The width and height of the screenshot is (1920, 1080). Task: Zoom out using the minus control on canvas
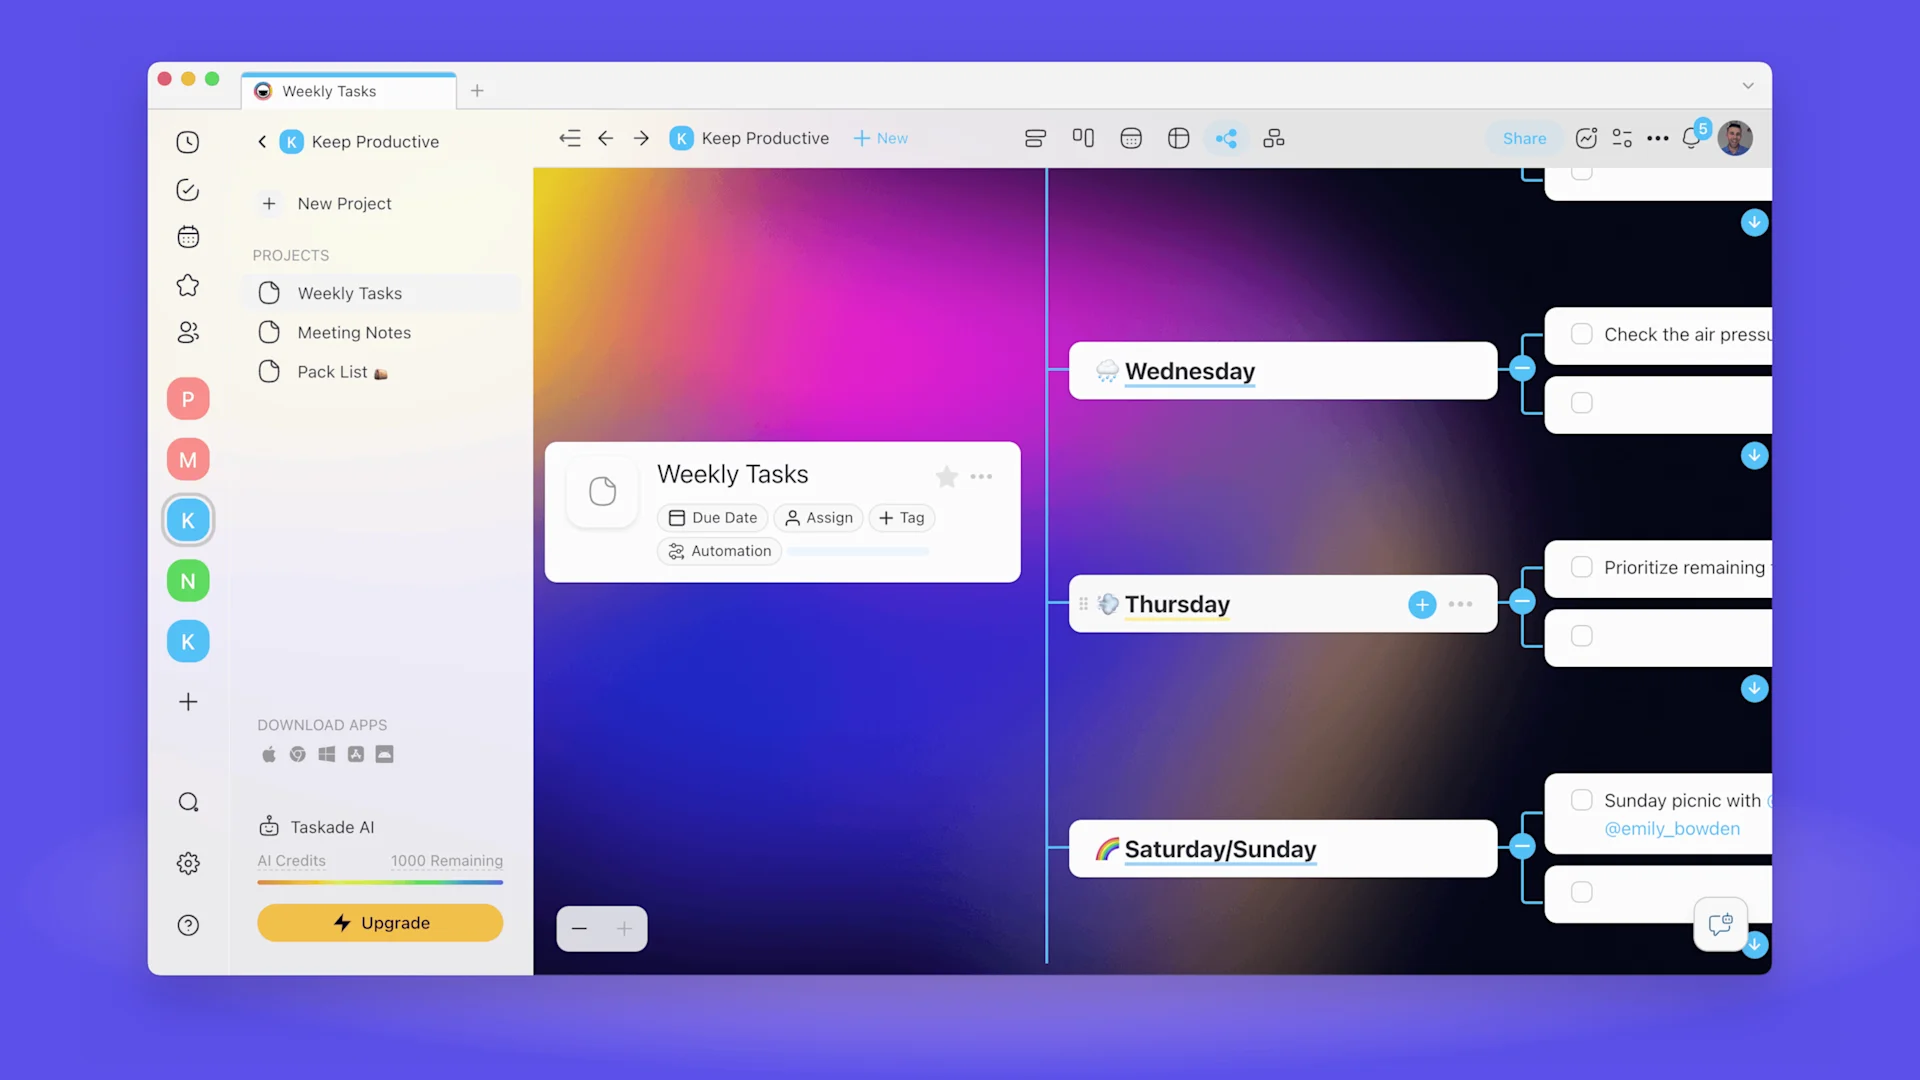pyautogui.click(x=579, y=928)
